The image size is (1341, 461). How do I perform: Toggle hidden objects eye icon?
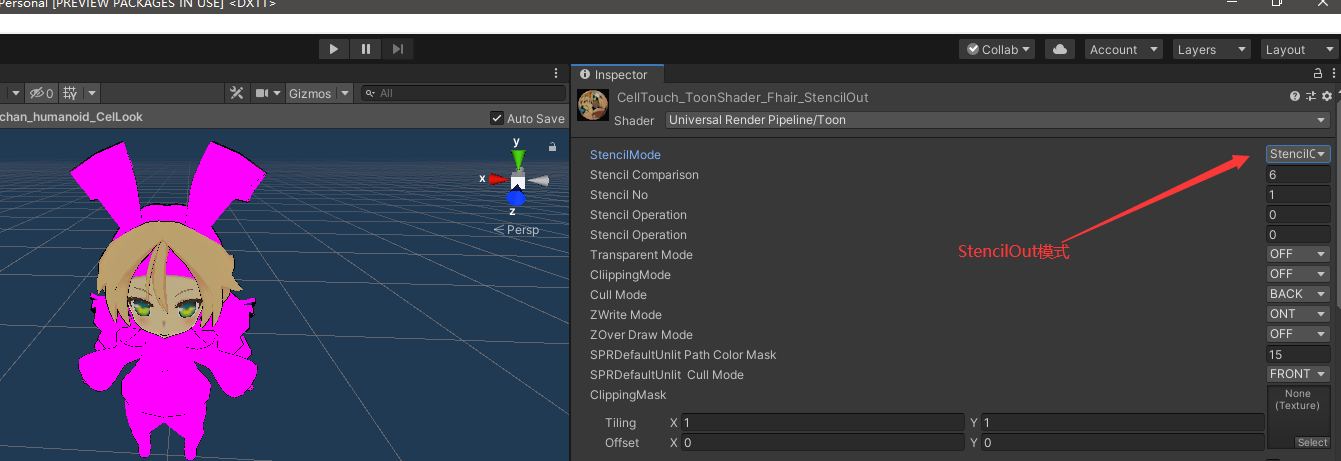[40, 93]
